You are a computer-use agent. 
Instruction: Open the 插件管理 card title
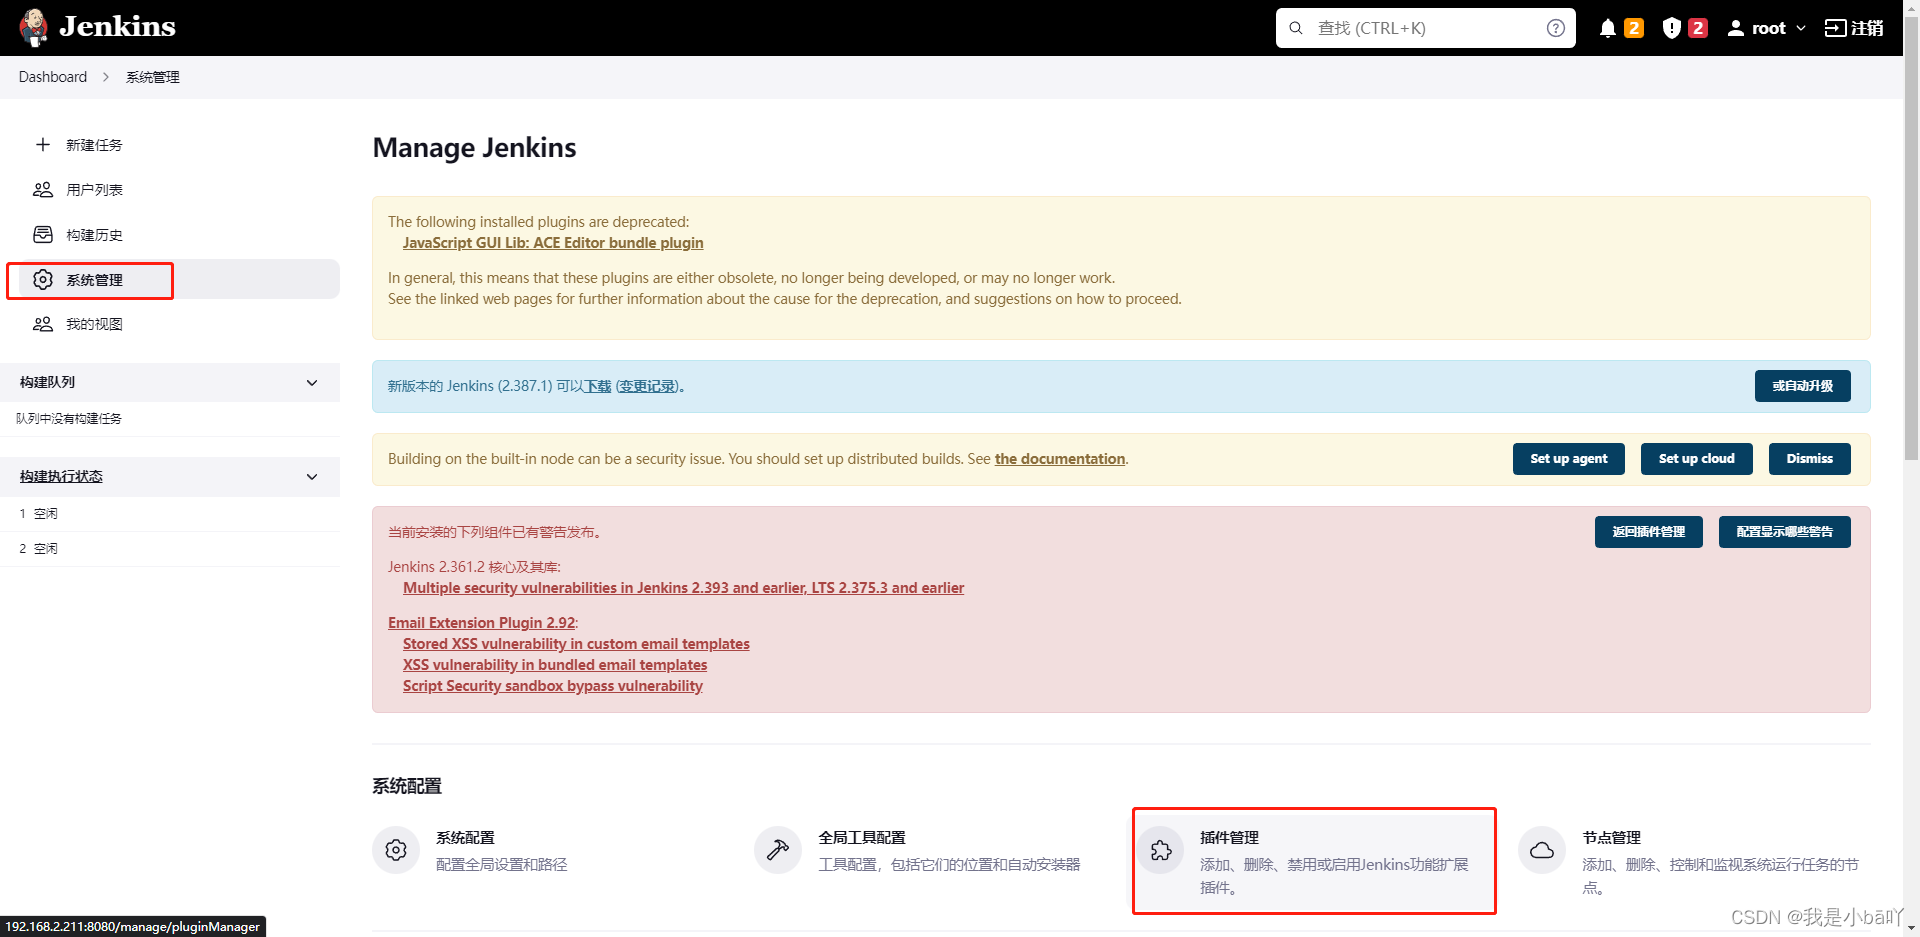click(1229, 838)
